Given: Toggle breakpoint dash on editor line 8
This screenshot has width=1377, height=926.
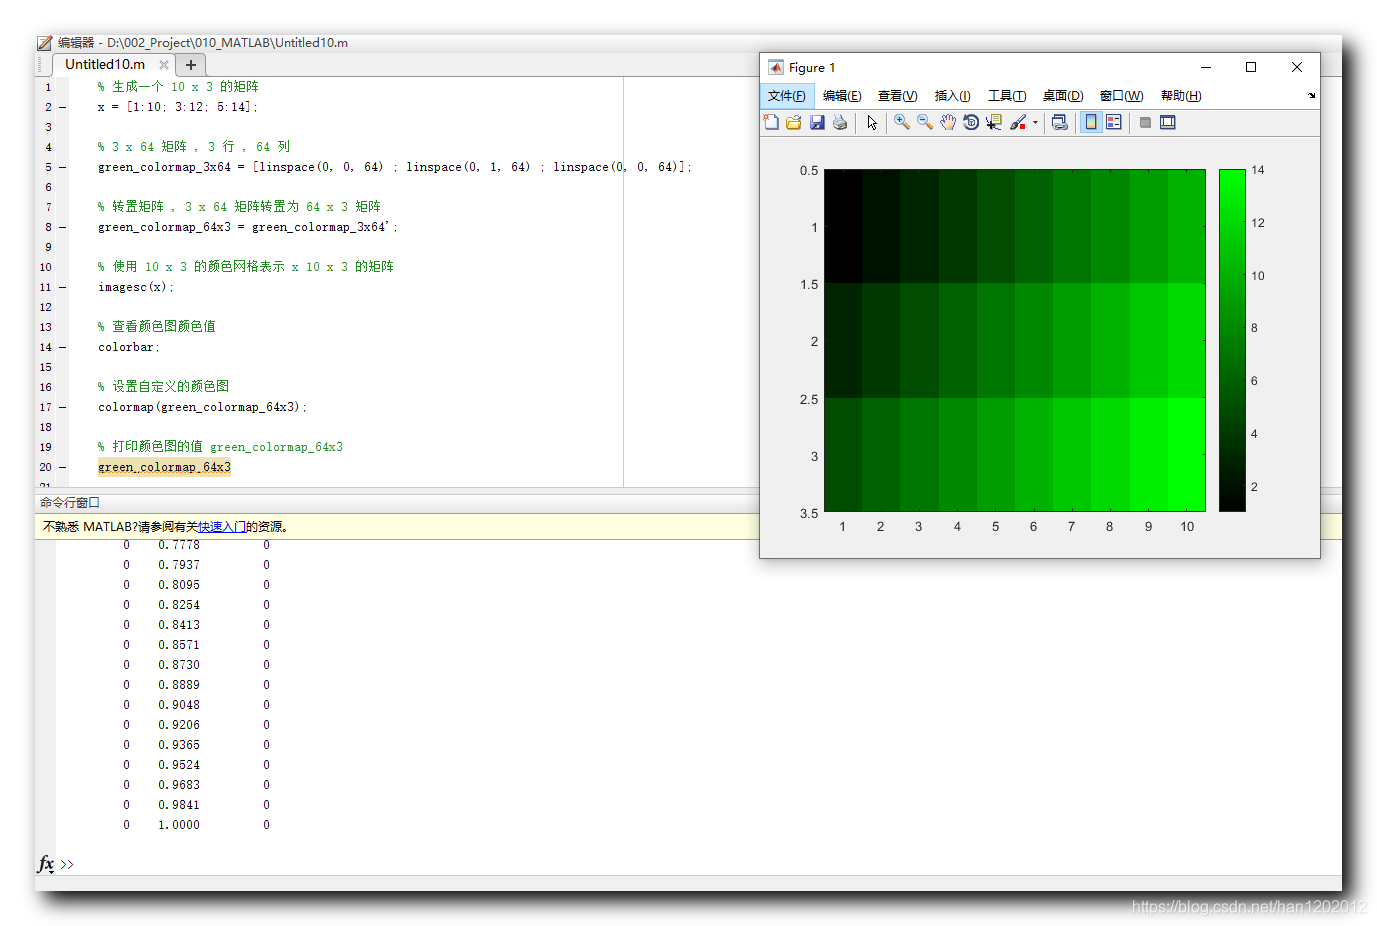Looking at the screenshot, I should click(x=63, y=227).
